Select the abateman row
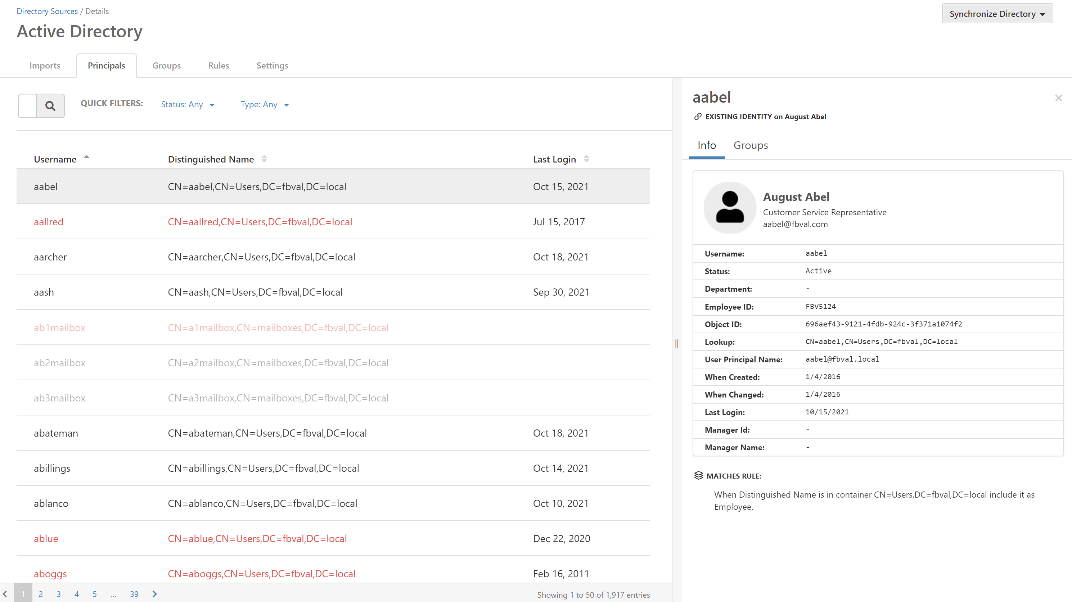The height and width of the screenshot is (602, 1072). point(333,433)
